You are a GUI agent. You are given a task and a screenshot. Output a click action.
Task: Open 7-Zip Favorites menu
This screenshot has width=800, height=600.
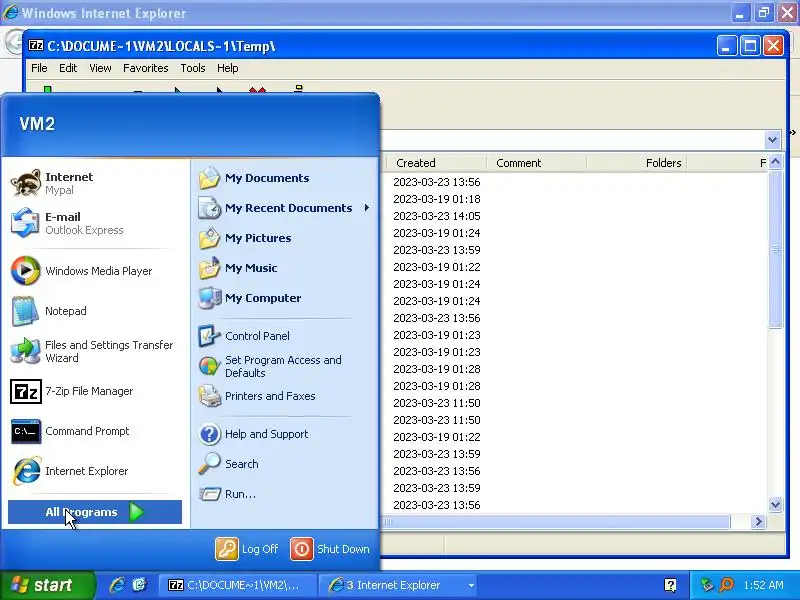145,68
